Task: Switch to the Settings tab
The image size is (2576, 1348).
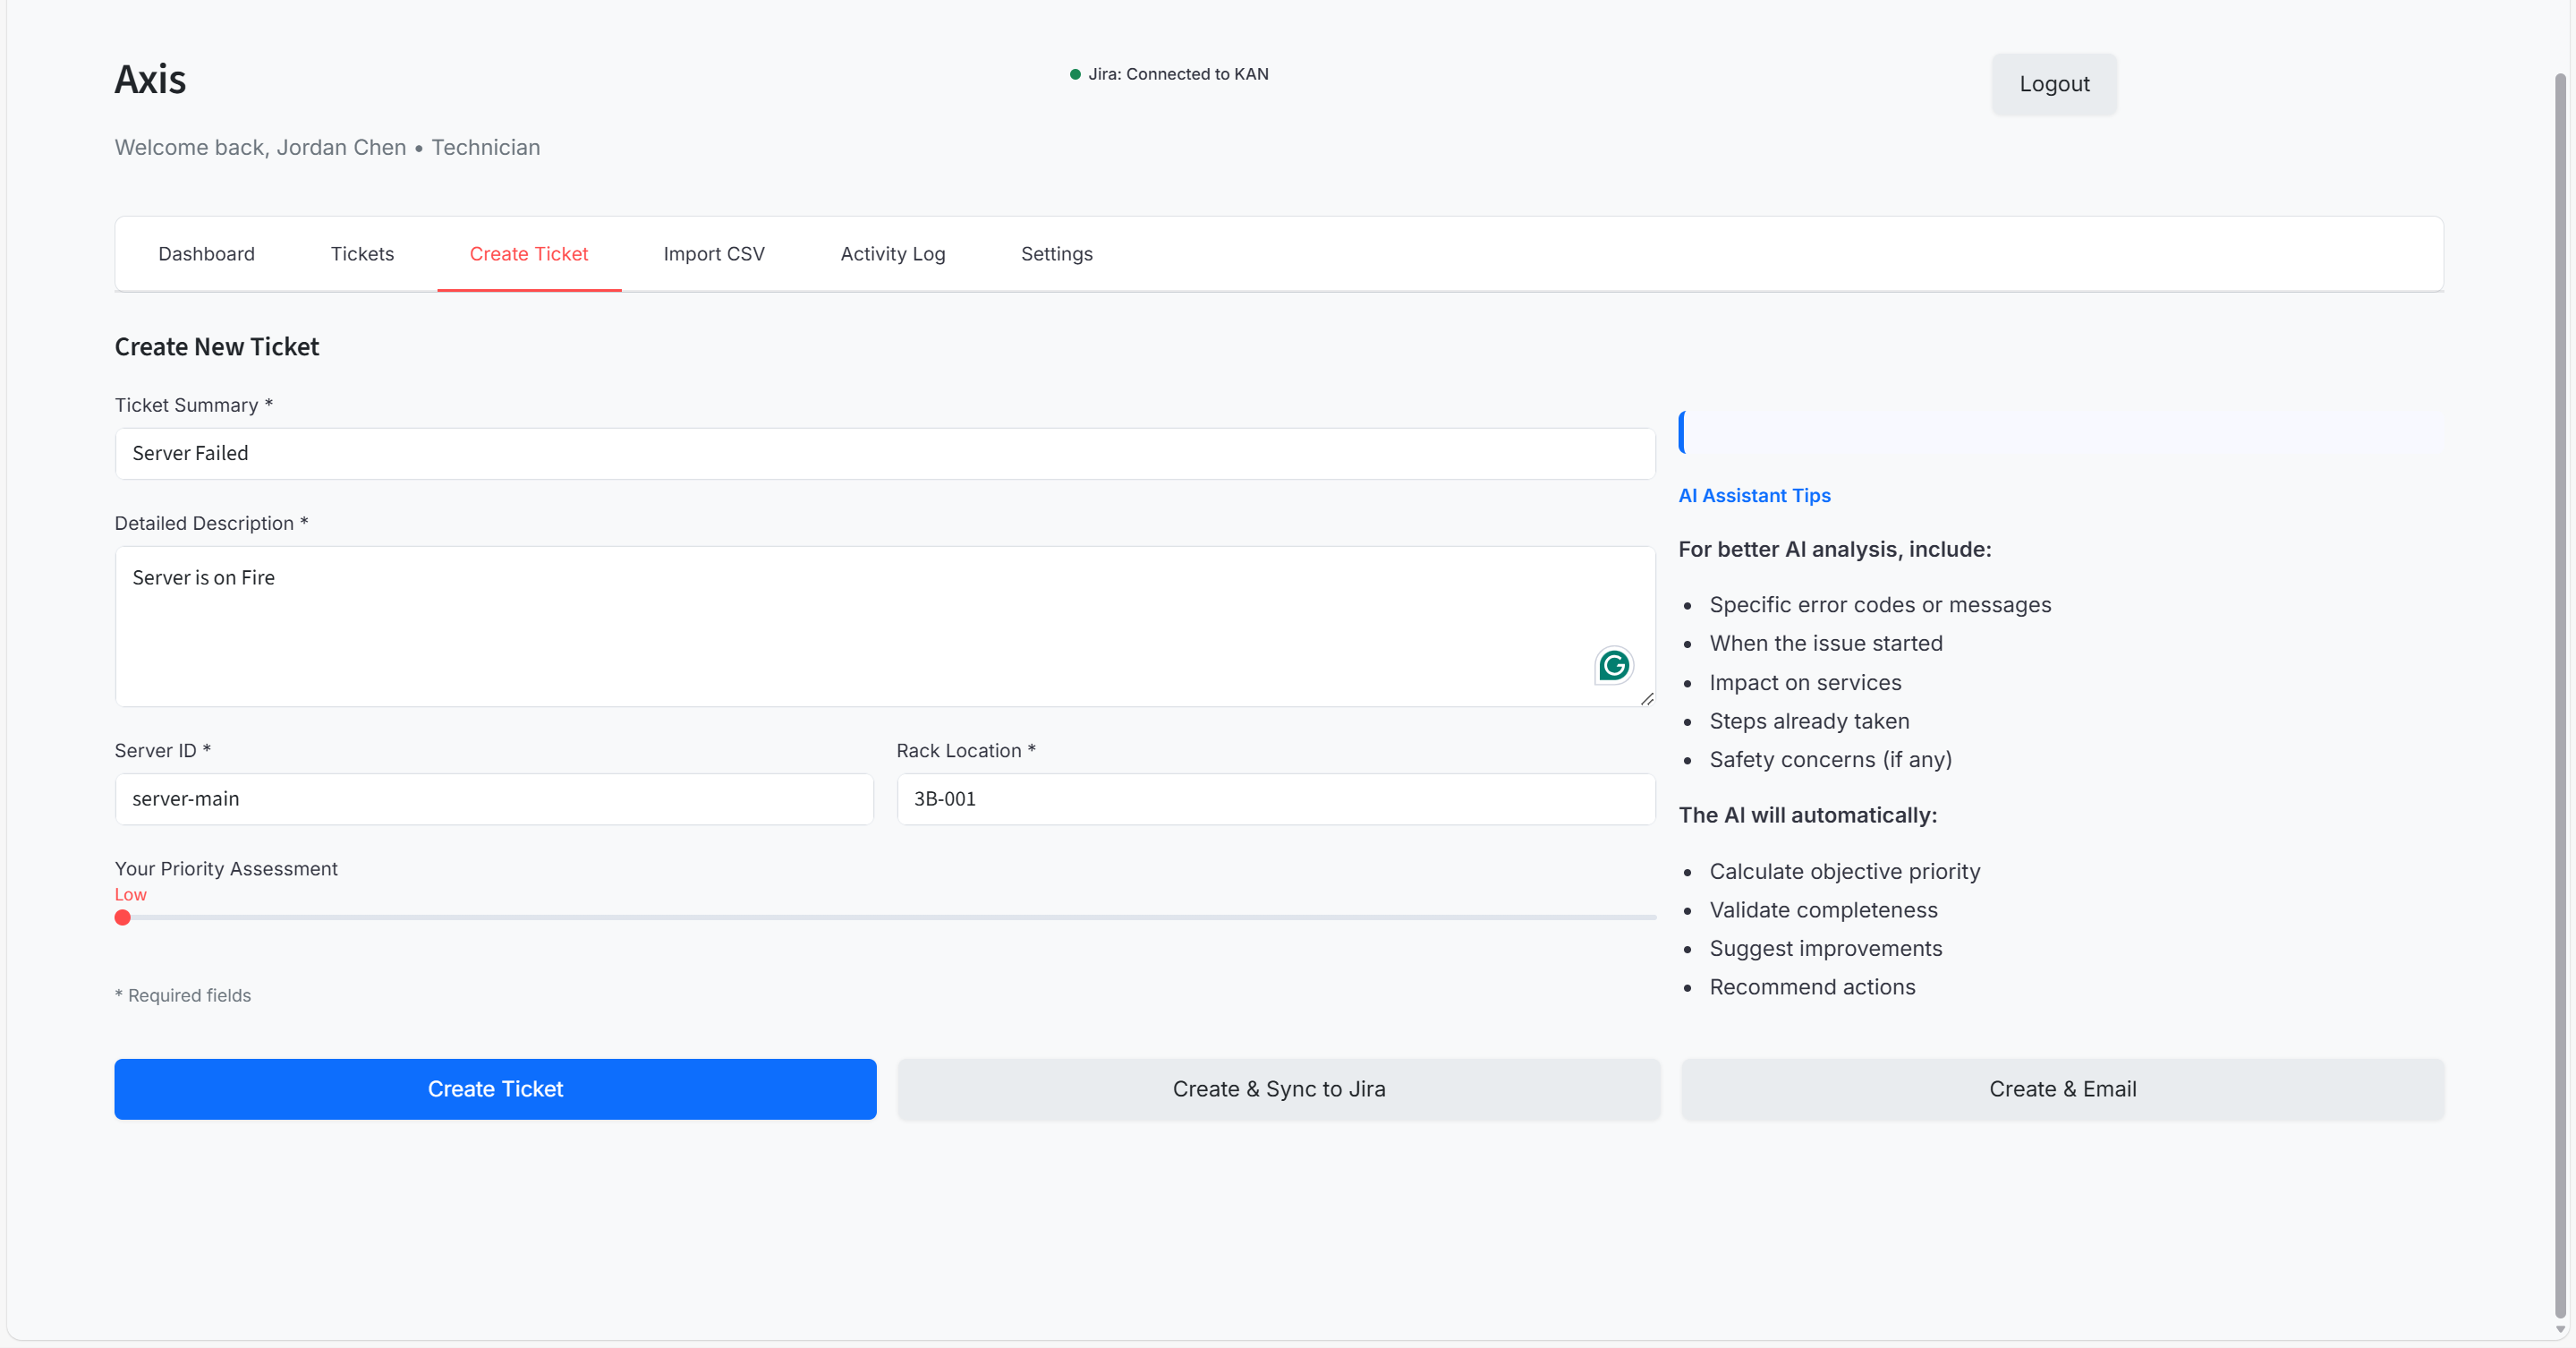Action: pos(1056,254)
